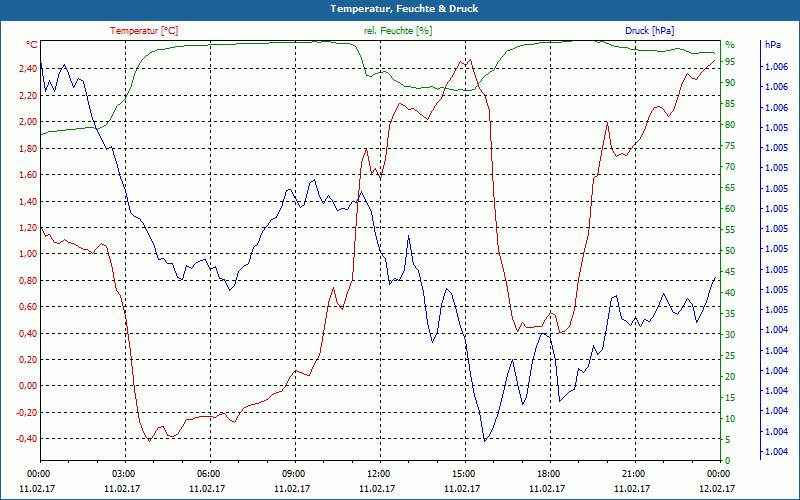Click the '1,20' temperature axis value

[28, 228]
